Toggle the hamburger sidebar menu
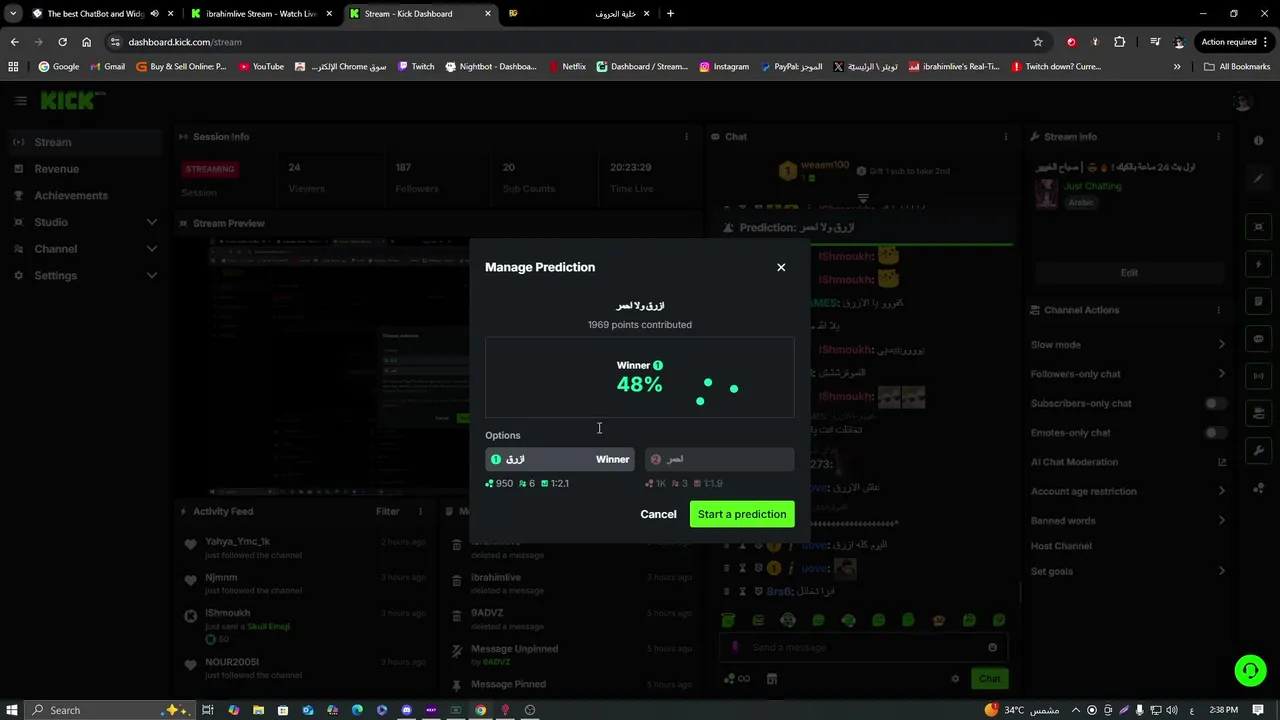 [x=20, y=101]
